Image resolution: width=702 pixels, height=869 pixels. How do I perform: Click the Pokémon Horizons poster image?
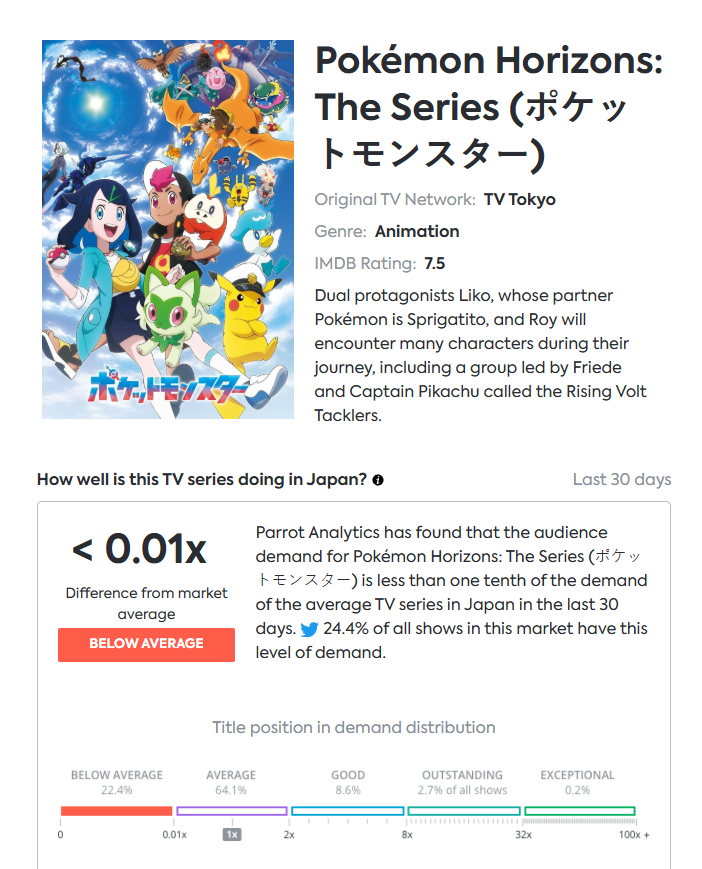[x=168, y=229]
